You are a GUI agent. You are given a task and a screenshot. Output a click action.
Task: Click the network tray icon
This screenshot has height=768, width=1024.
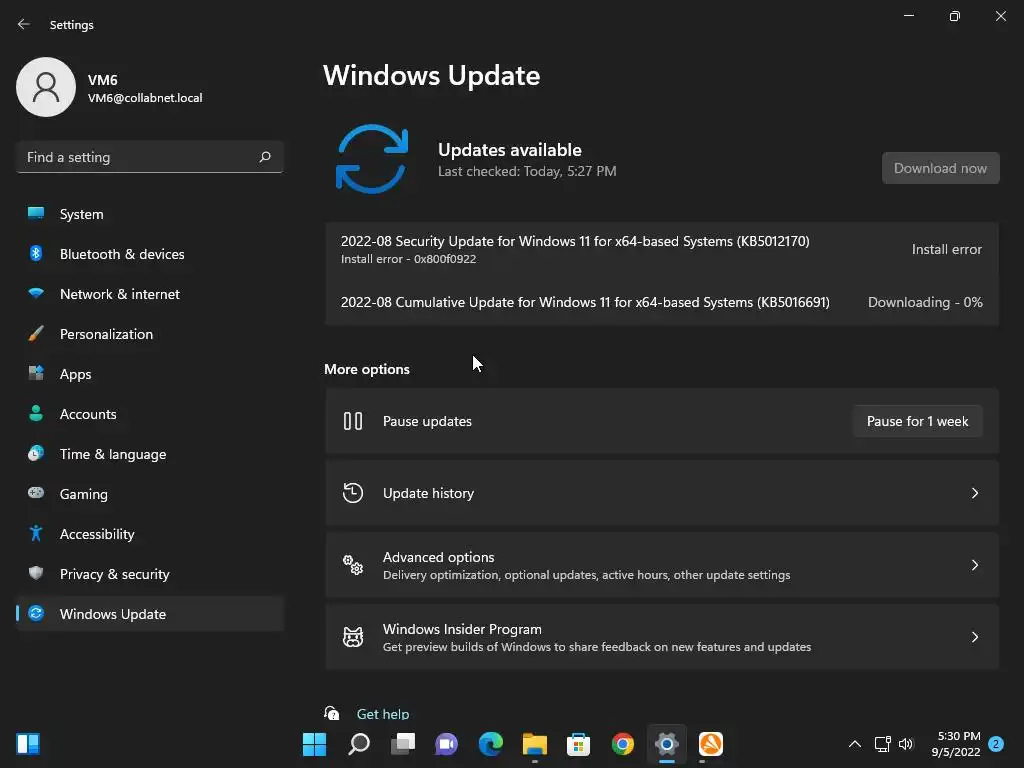click(x=882, y=744)
